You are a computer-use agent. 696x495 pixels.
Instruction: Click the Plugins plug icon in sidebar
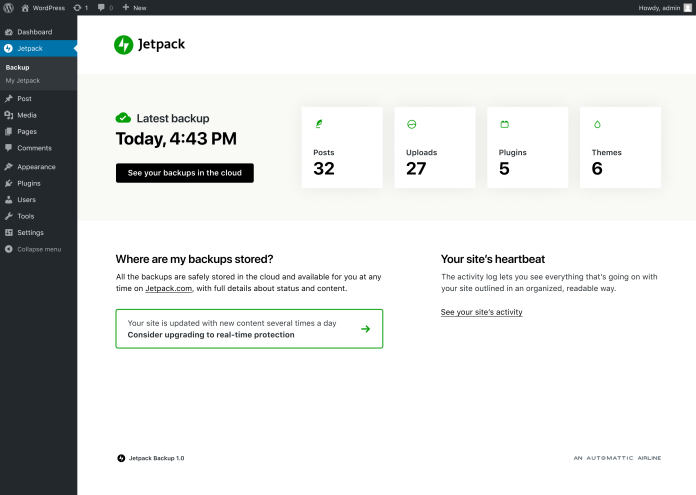8,183
